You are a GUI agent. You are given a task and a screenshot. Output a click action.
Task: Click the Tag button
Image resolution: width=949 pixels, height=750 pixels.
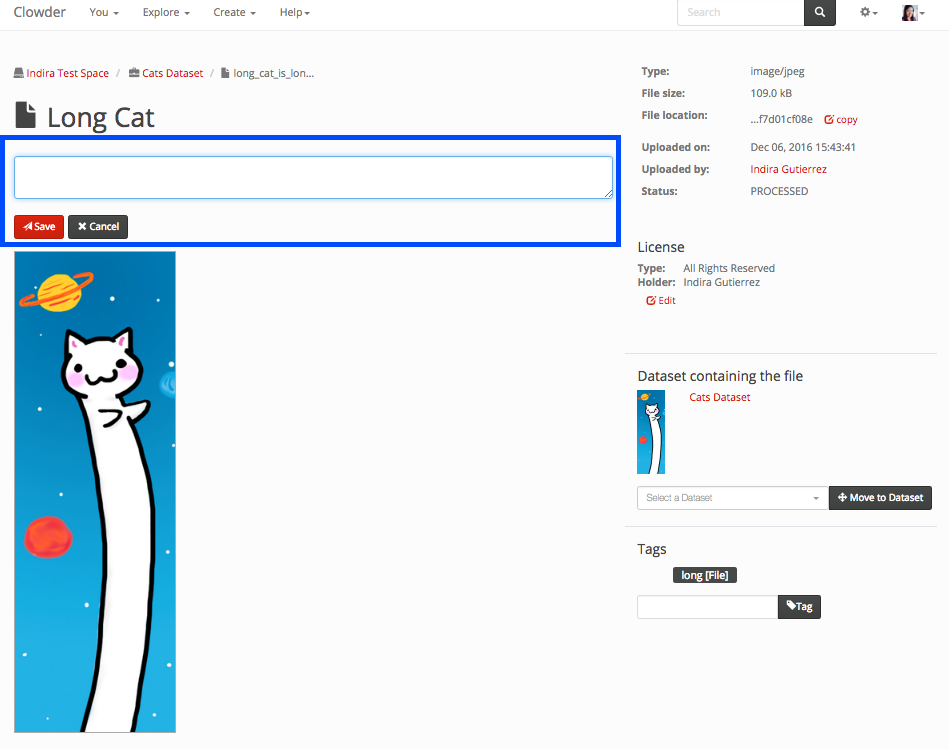click(799, 606)
